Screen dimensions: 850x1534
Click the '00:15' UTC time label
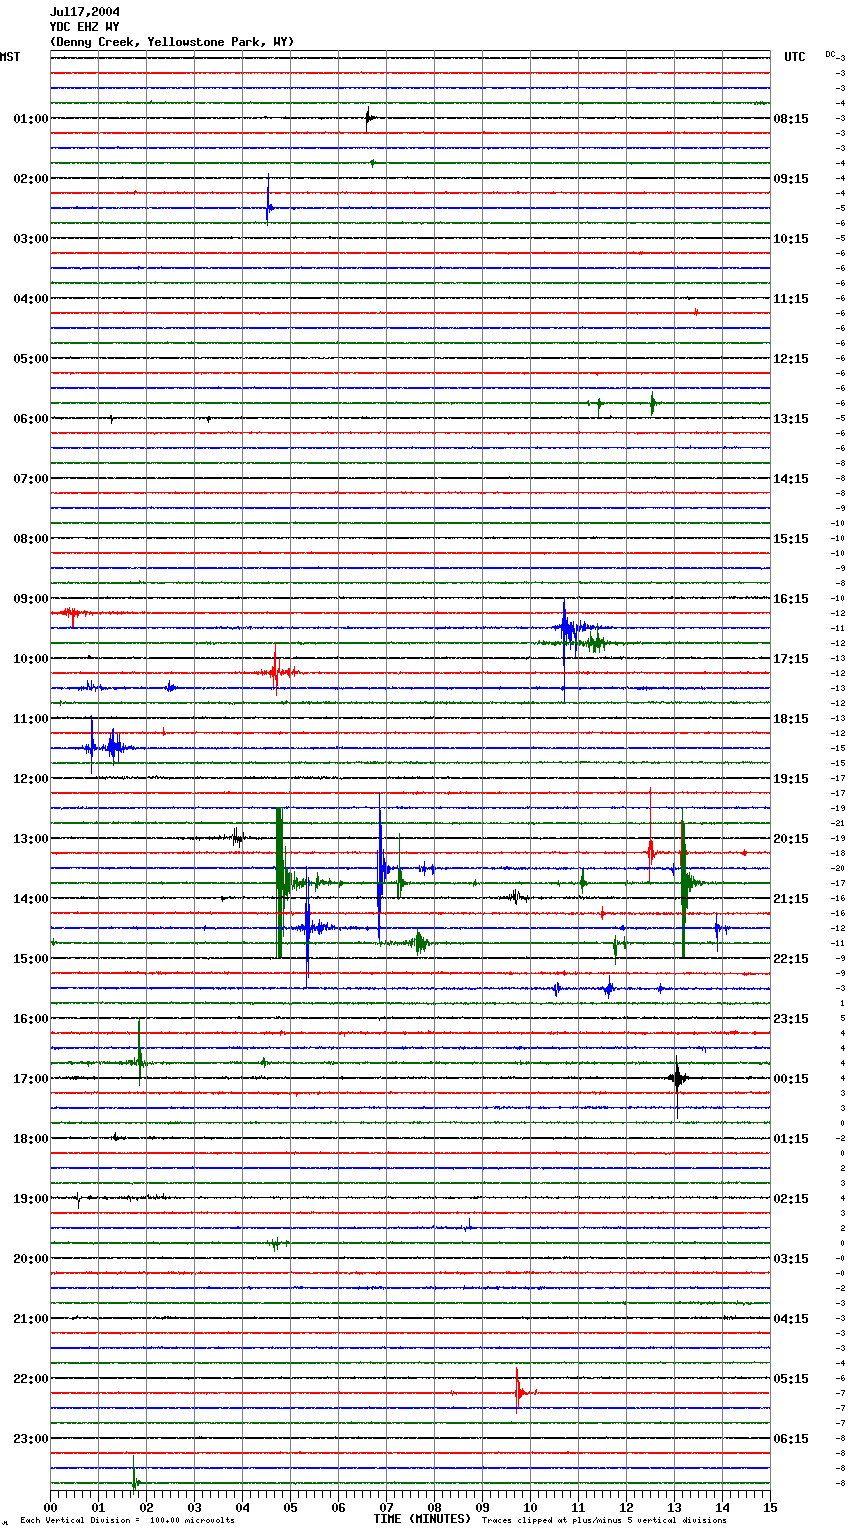click(791, 1079)
